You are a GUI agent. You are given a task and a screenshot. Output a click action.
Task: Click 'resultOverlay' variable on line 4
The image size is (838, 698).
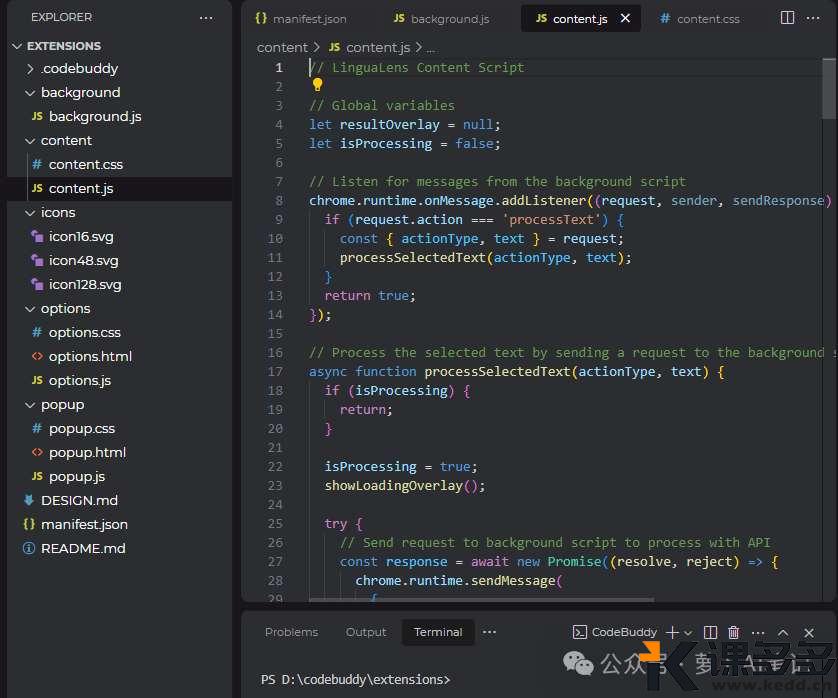(390, 125)
